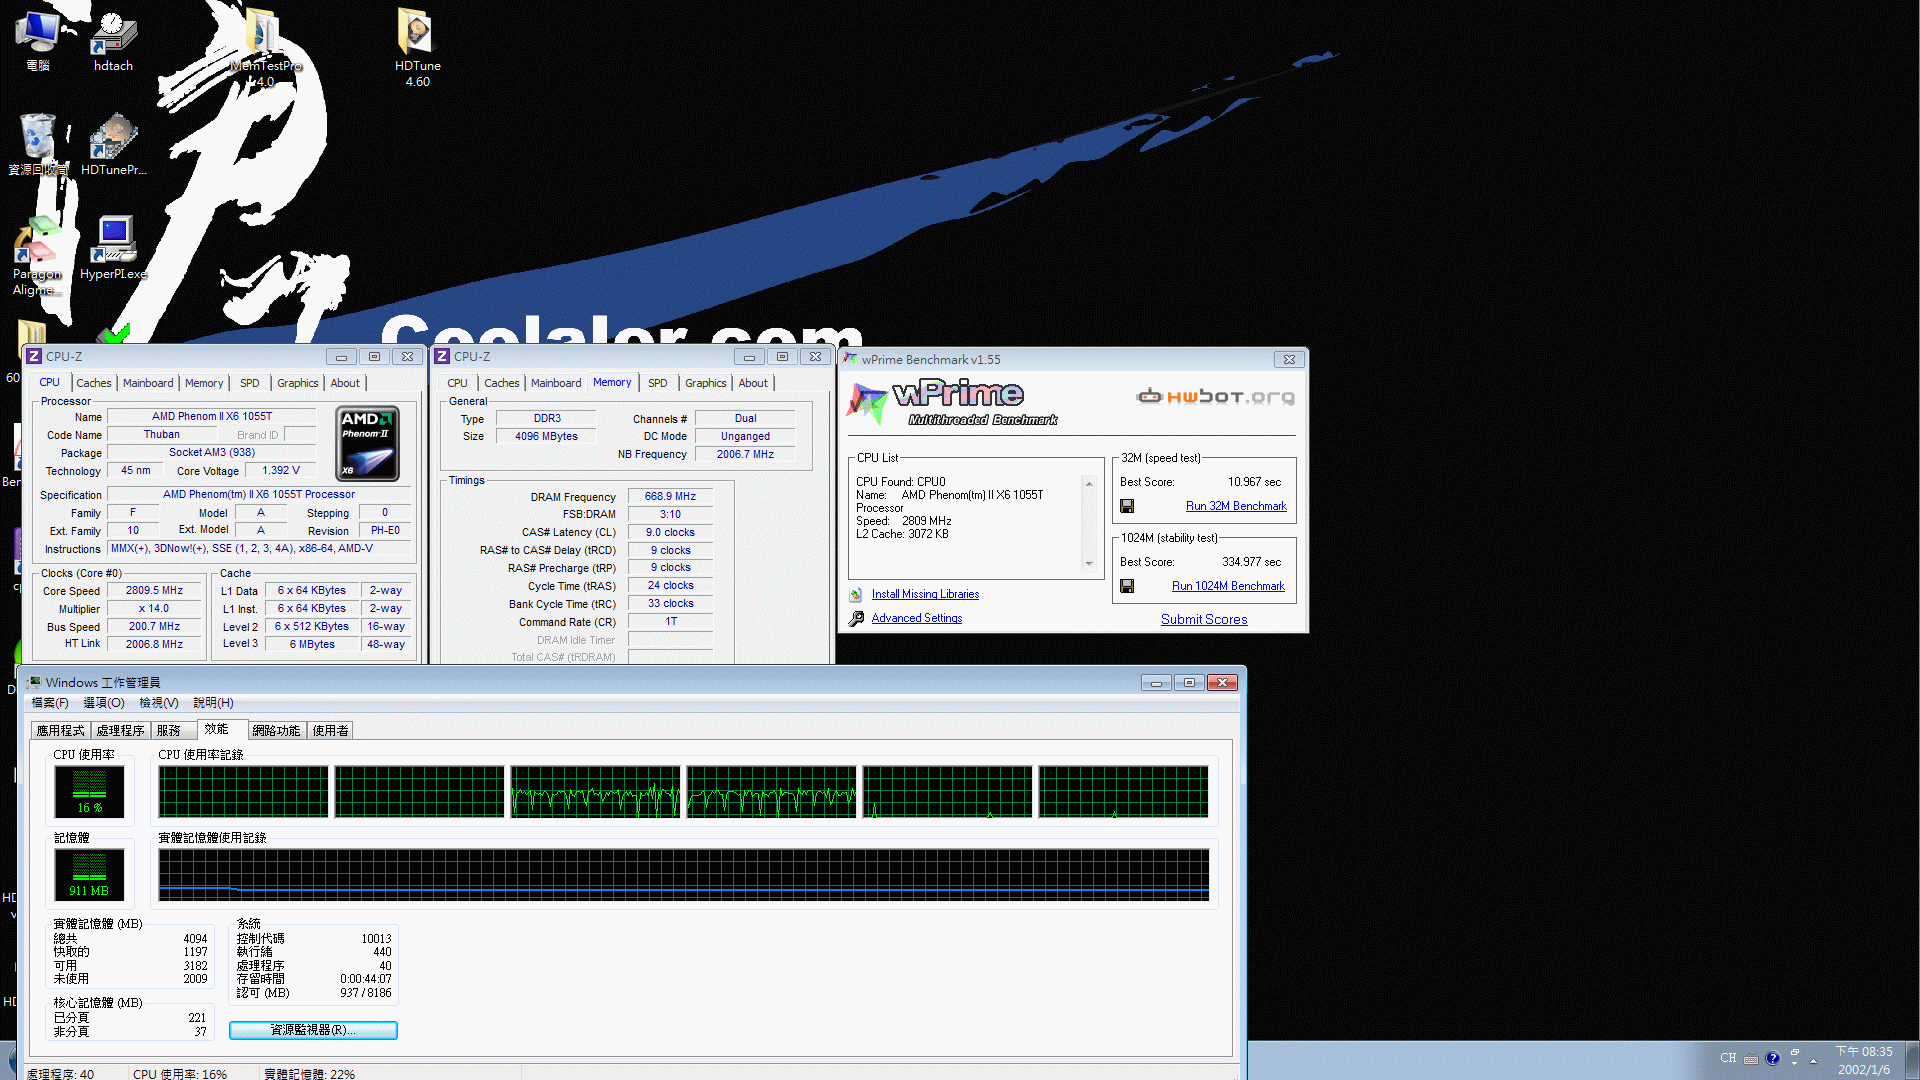Open the Graphics tab in the second CPU-Z window
Viewport: 1920px width, 1080px height.
click(x=706, y=383)
